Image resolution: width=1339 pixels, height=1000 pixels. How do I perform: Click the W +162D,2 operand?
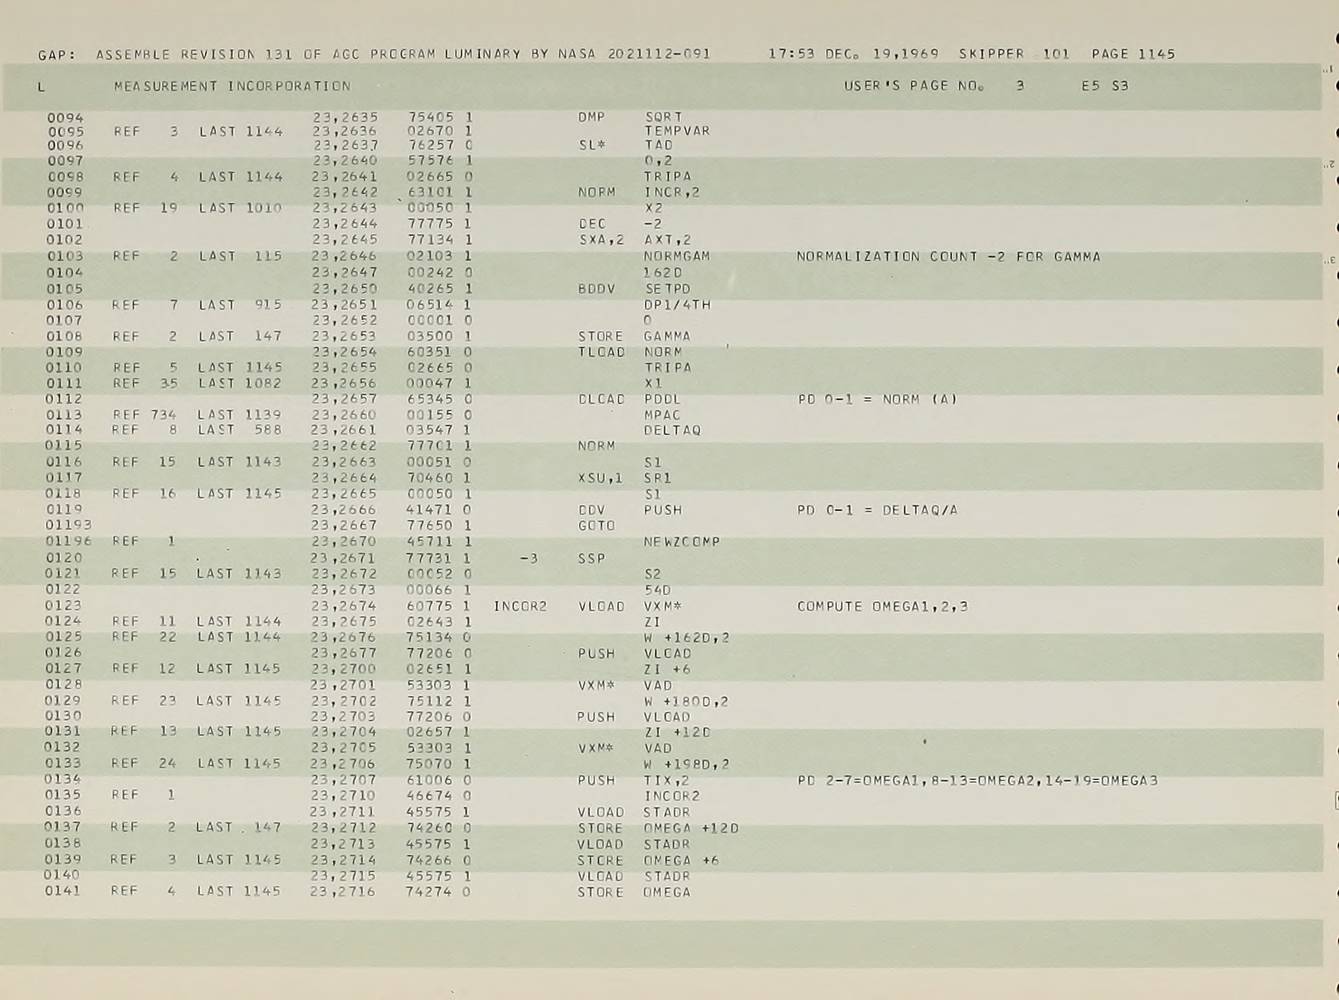pyautogui.click(x=686, y=638)
